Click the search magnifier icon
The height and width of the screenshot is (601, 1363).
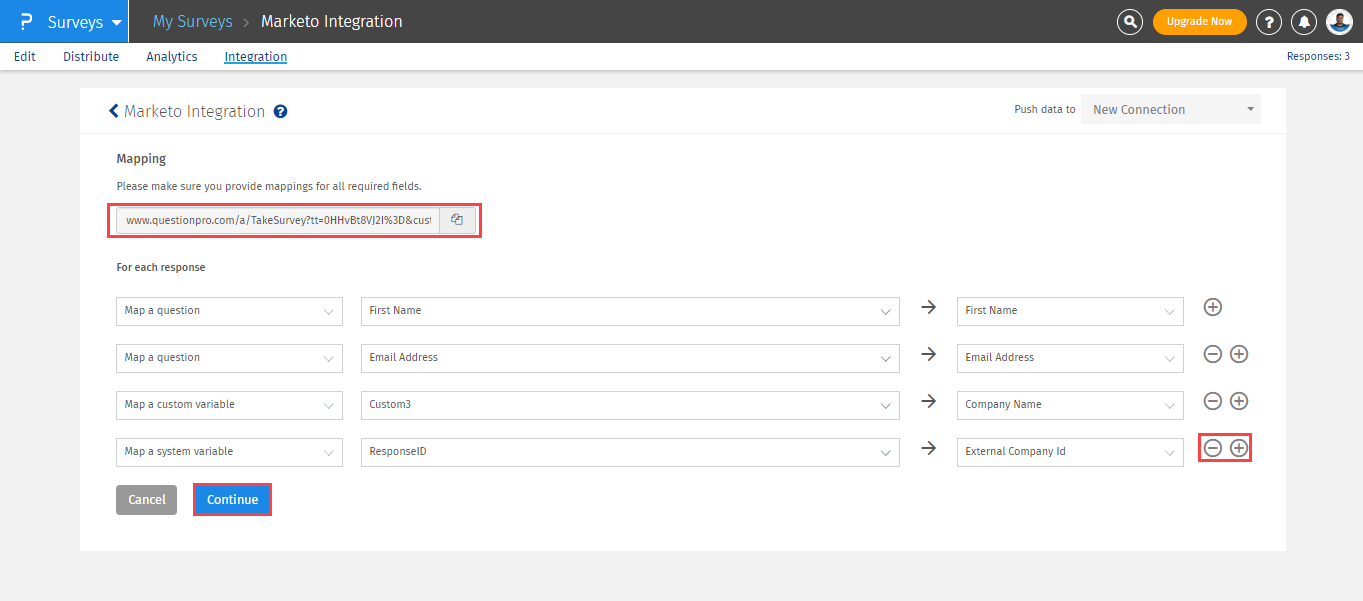(1130, 21)
